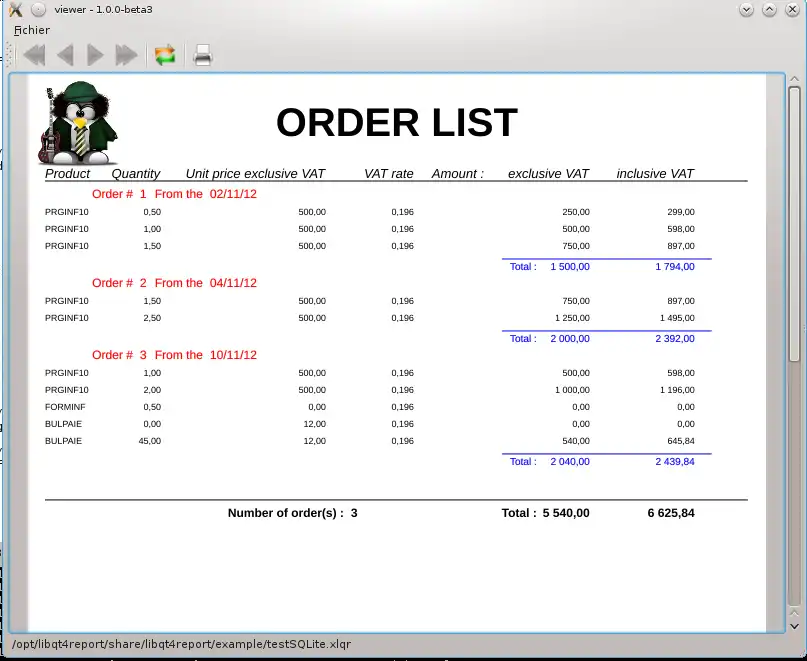Click the Order # 3 From the 10/11/12 heading
The height and width of the screenshot is (661, 807).
click(174, 355)
